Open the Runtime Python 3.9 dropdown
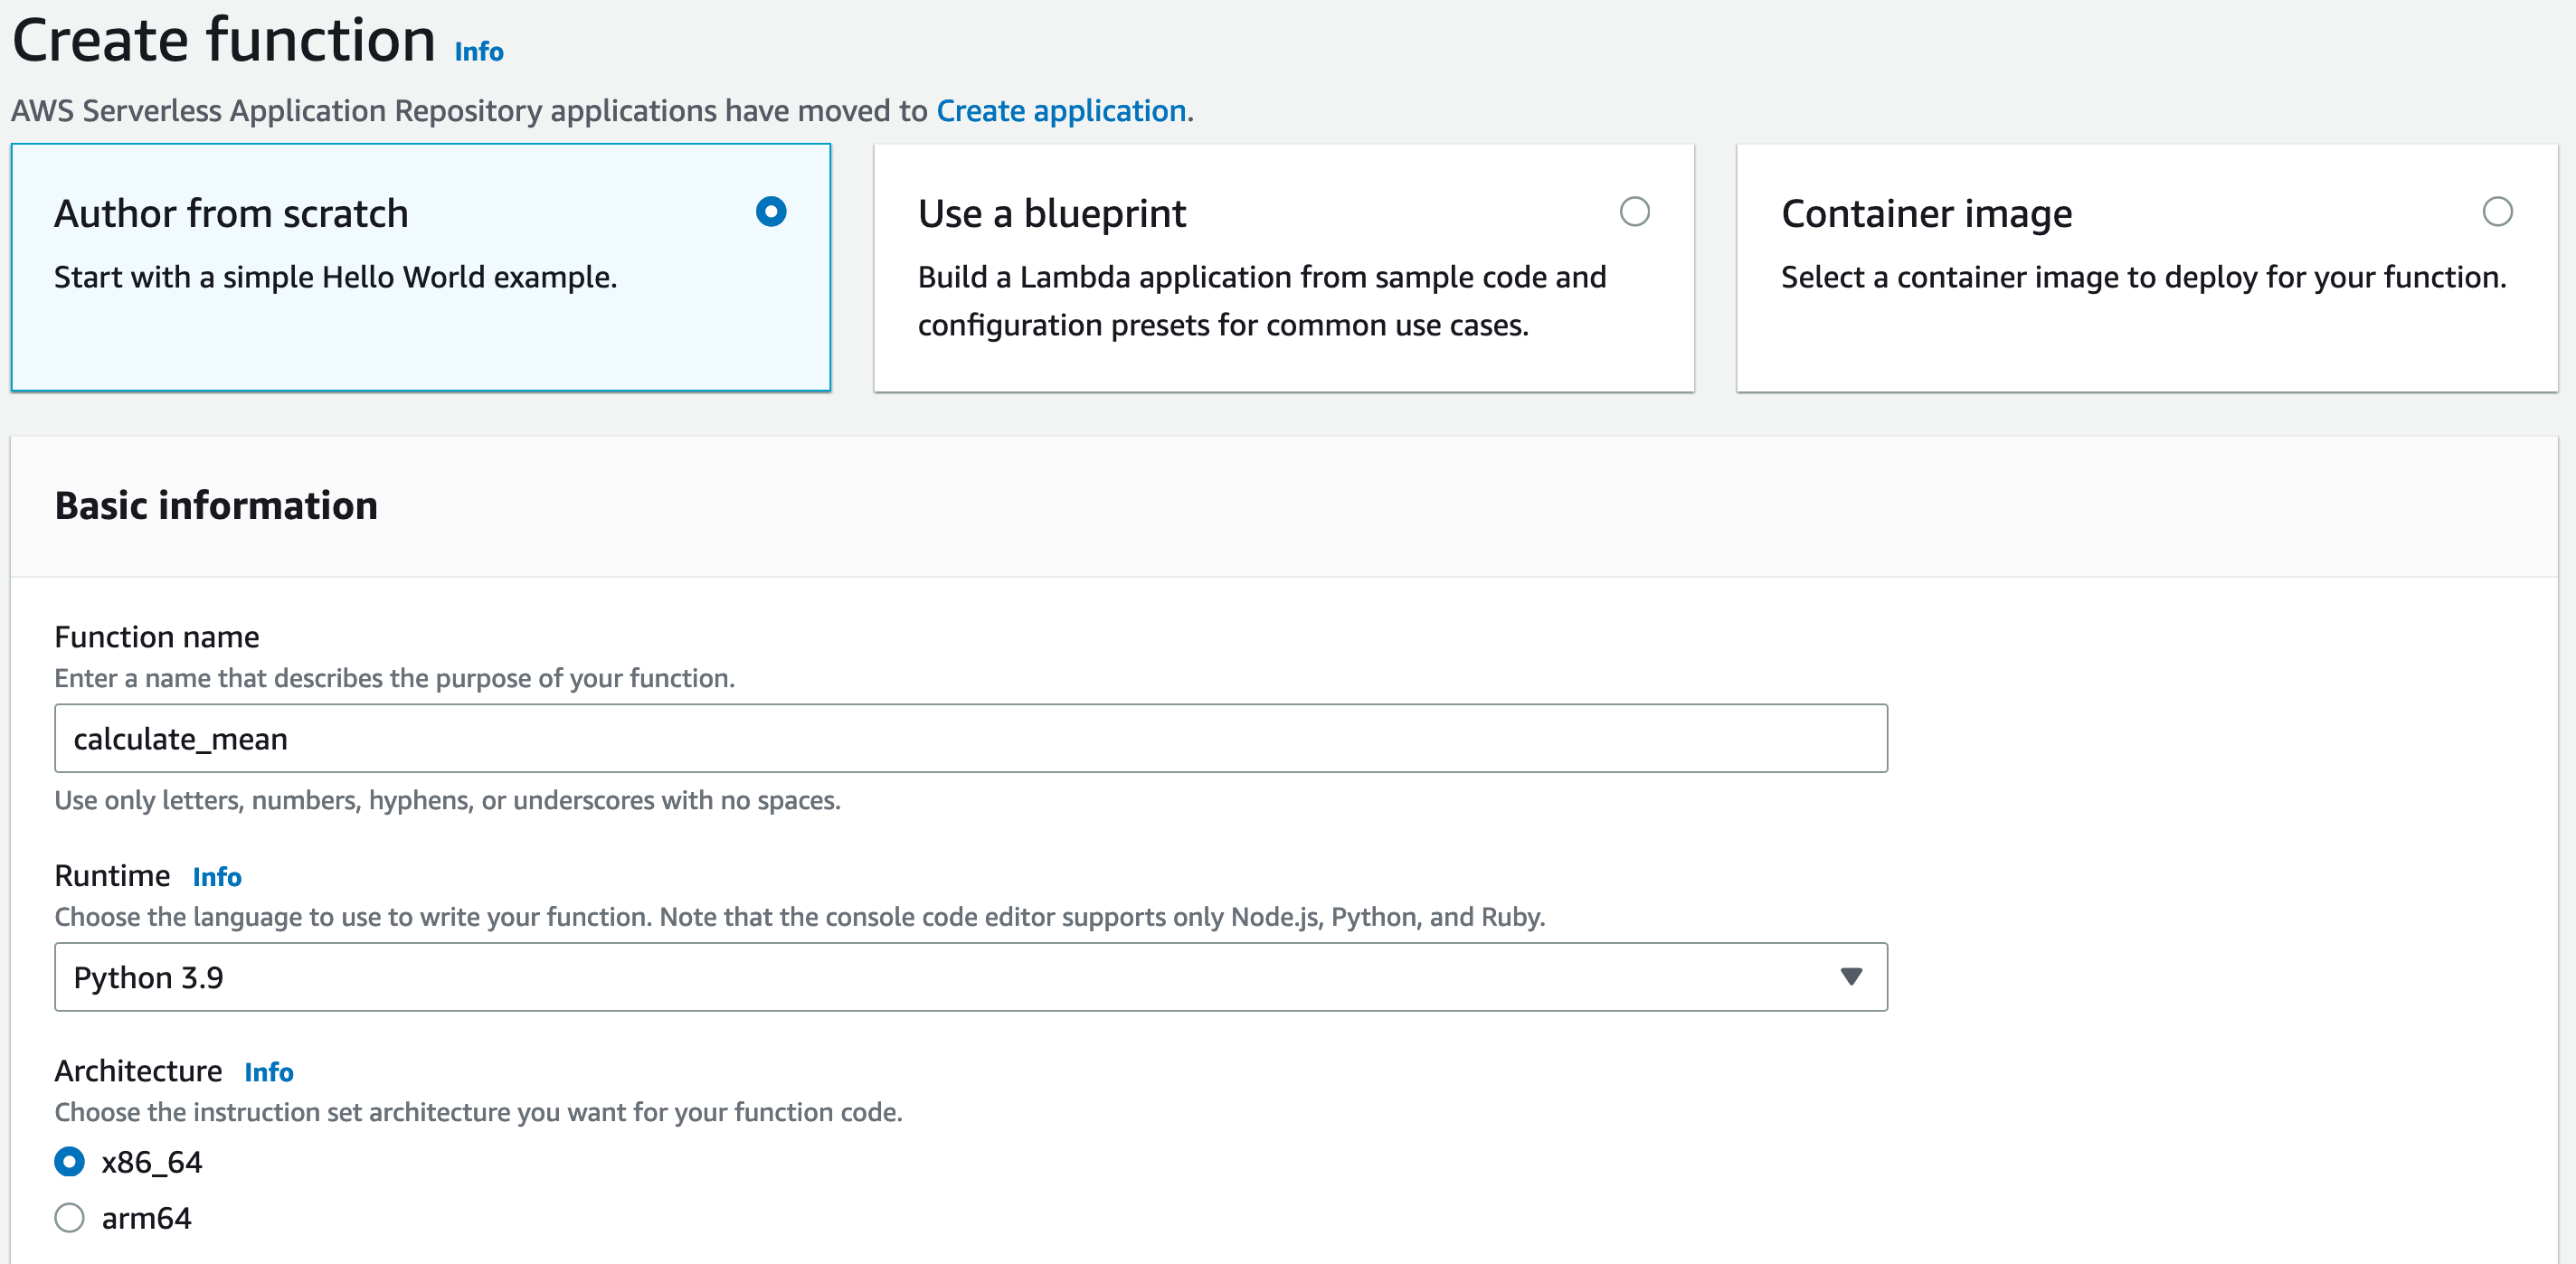Image resolution: width=2576 pixels, height=1264 pixels. pos(970,977)
